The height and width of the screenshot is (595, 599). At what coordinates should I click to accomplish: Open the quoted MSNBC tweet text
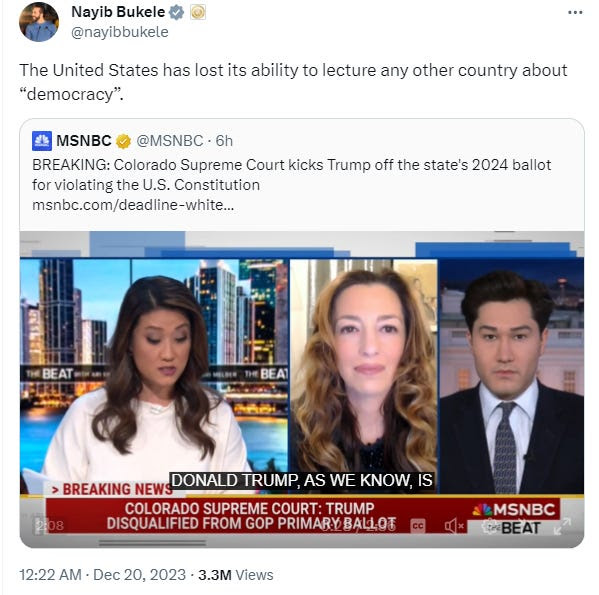pyautogui.click(x=291, y=175)
